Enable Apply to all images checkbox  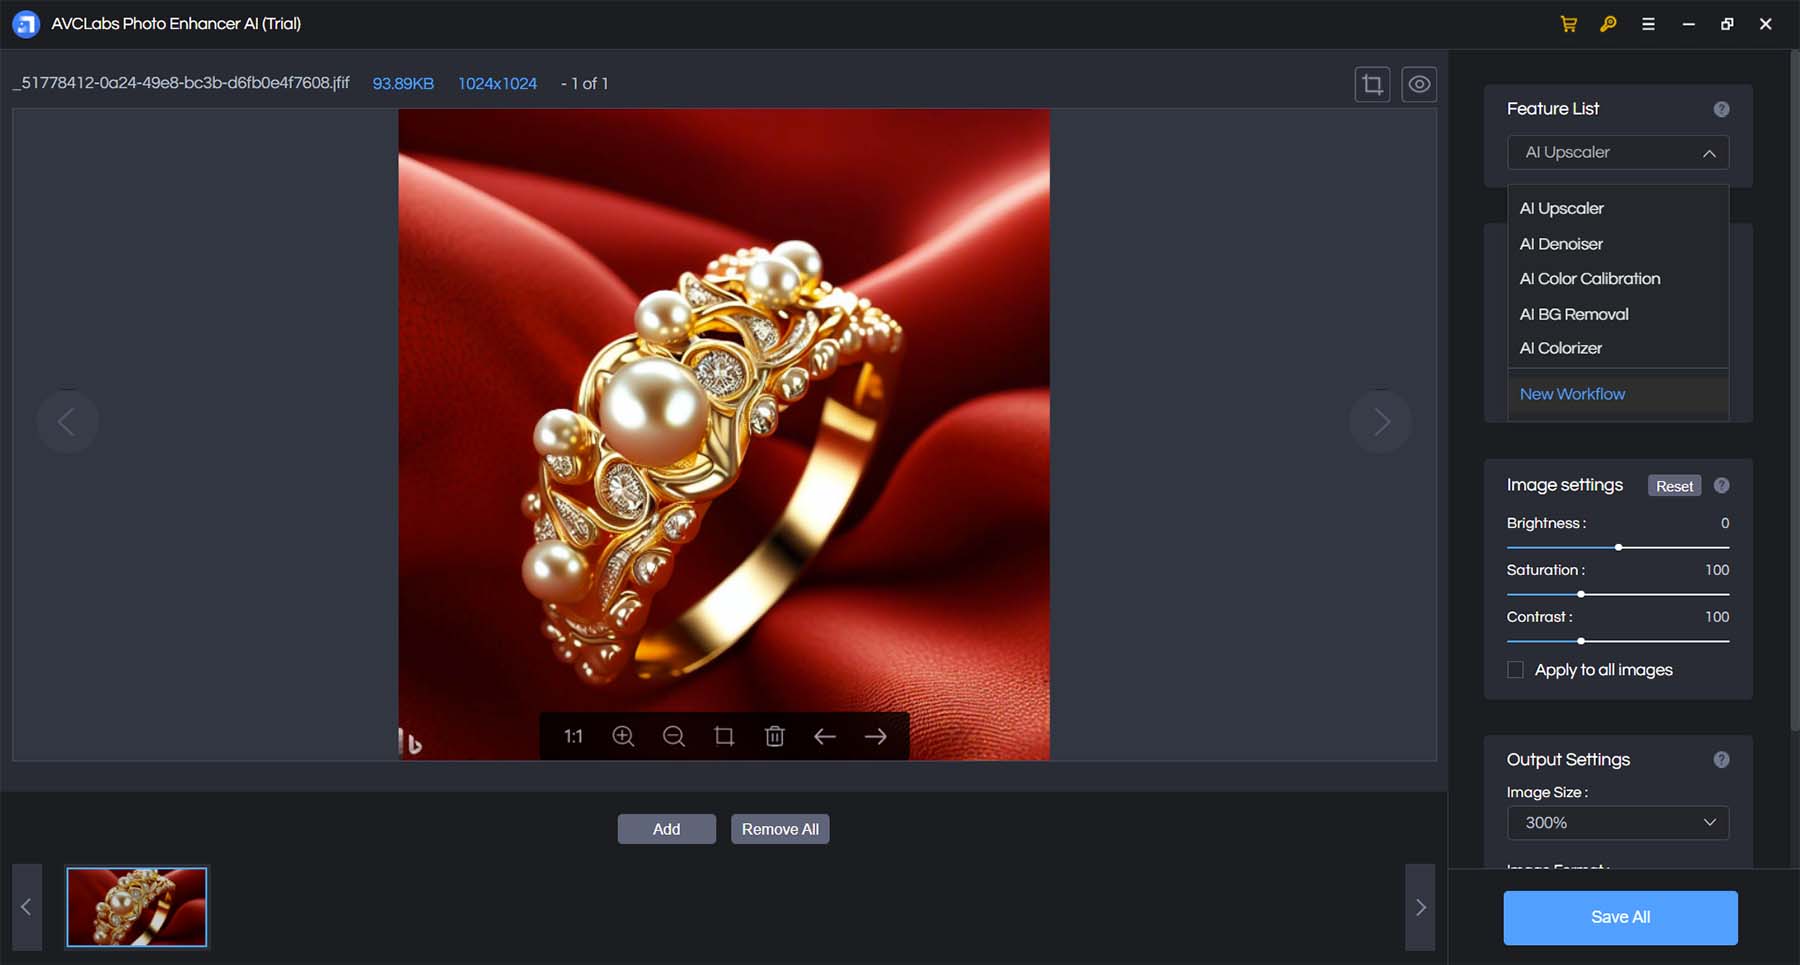(1516, 670)
